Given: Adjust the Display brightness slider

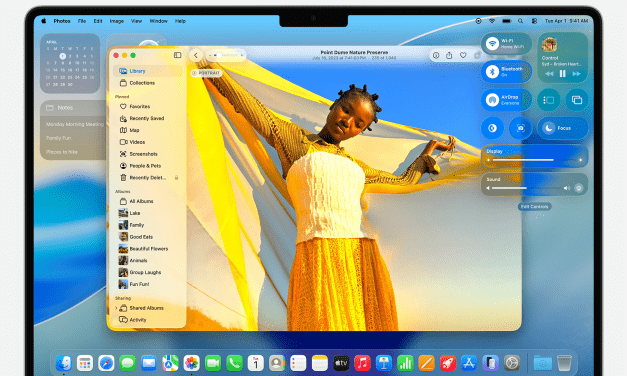Looking at the screenshot, I should tap(534, 160).
